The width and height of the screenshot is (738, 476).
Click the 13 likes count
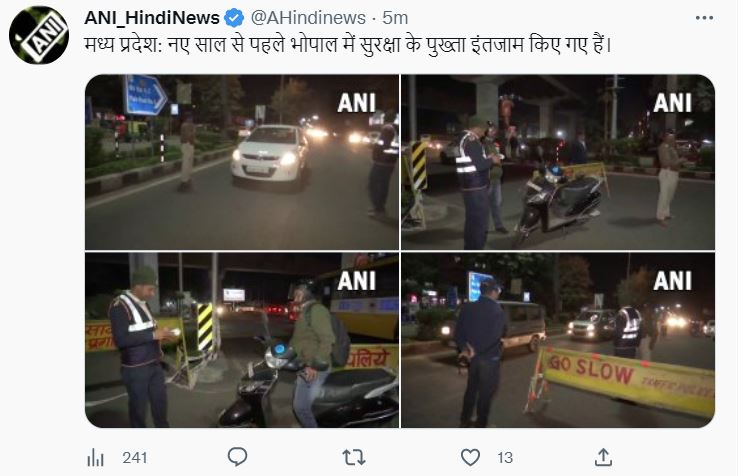pos(505,458)
